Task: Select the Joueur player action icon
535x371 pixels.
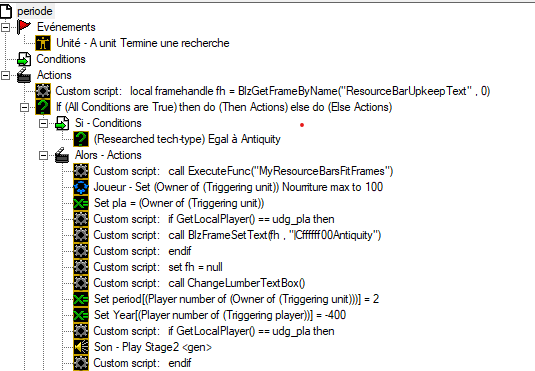Action: click(81, 187)
